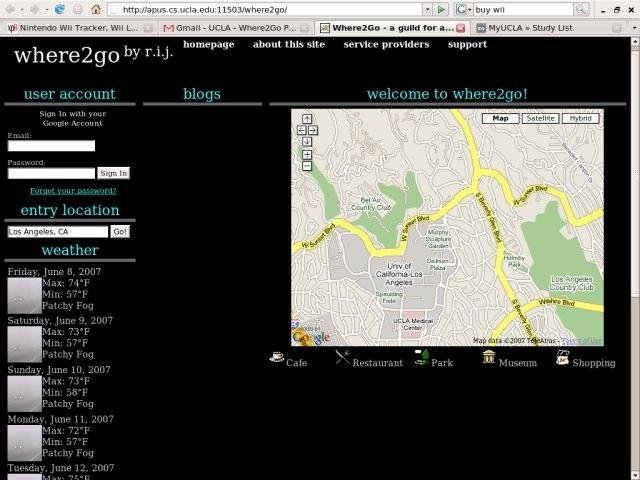
Task: Open the support menu item
Action: coord(467,44)
